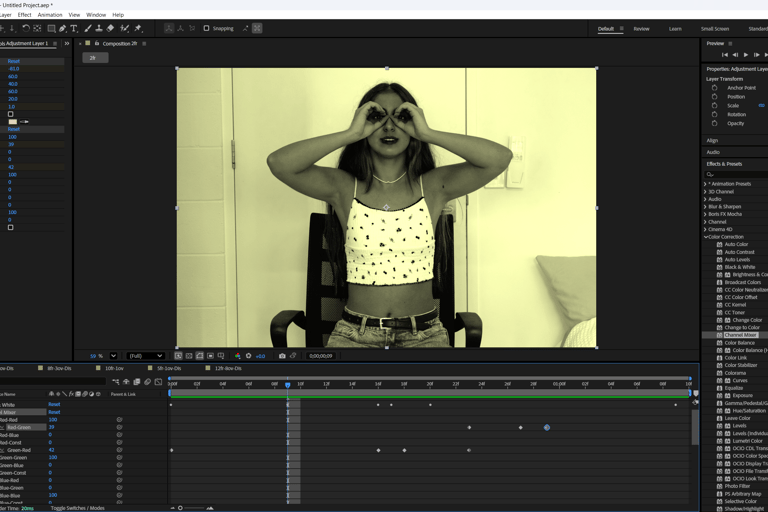
Task: Switch to the Learn workspace
Action: click(x=675, y=29)
